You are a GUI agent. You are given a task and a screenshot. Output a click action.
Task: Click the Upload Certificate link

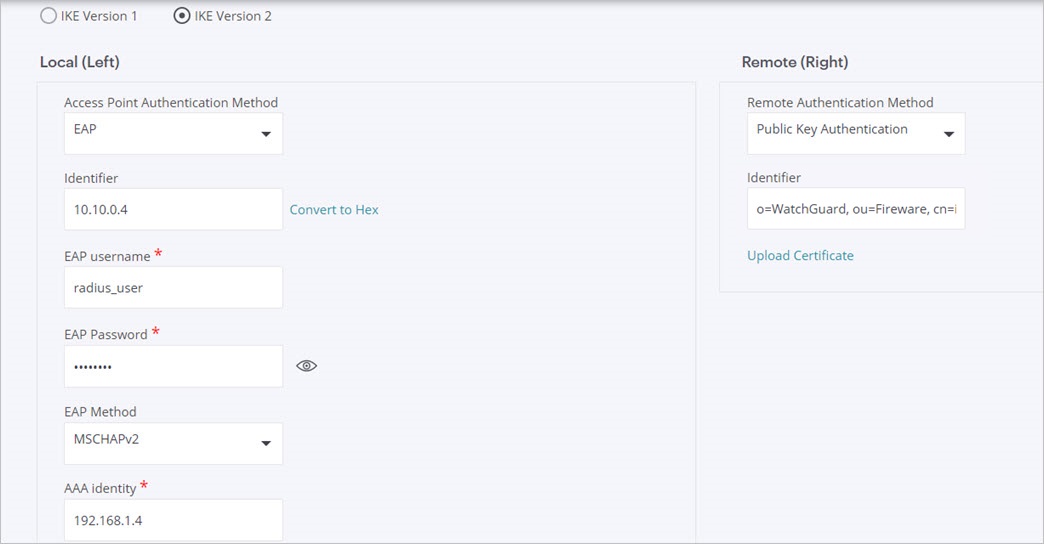point(800,256)
